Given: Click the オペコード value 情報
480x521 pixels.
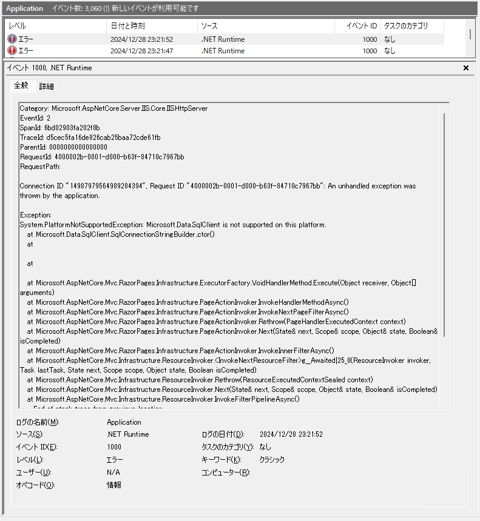Looking at the screenshot, I should coord(114,485).
